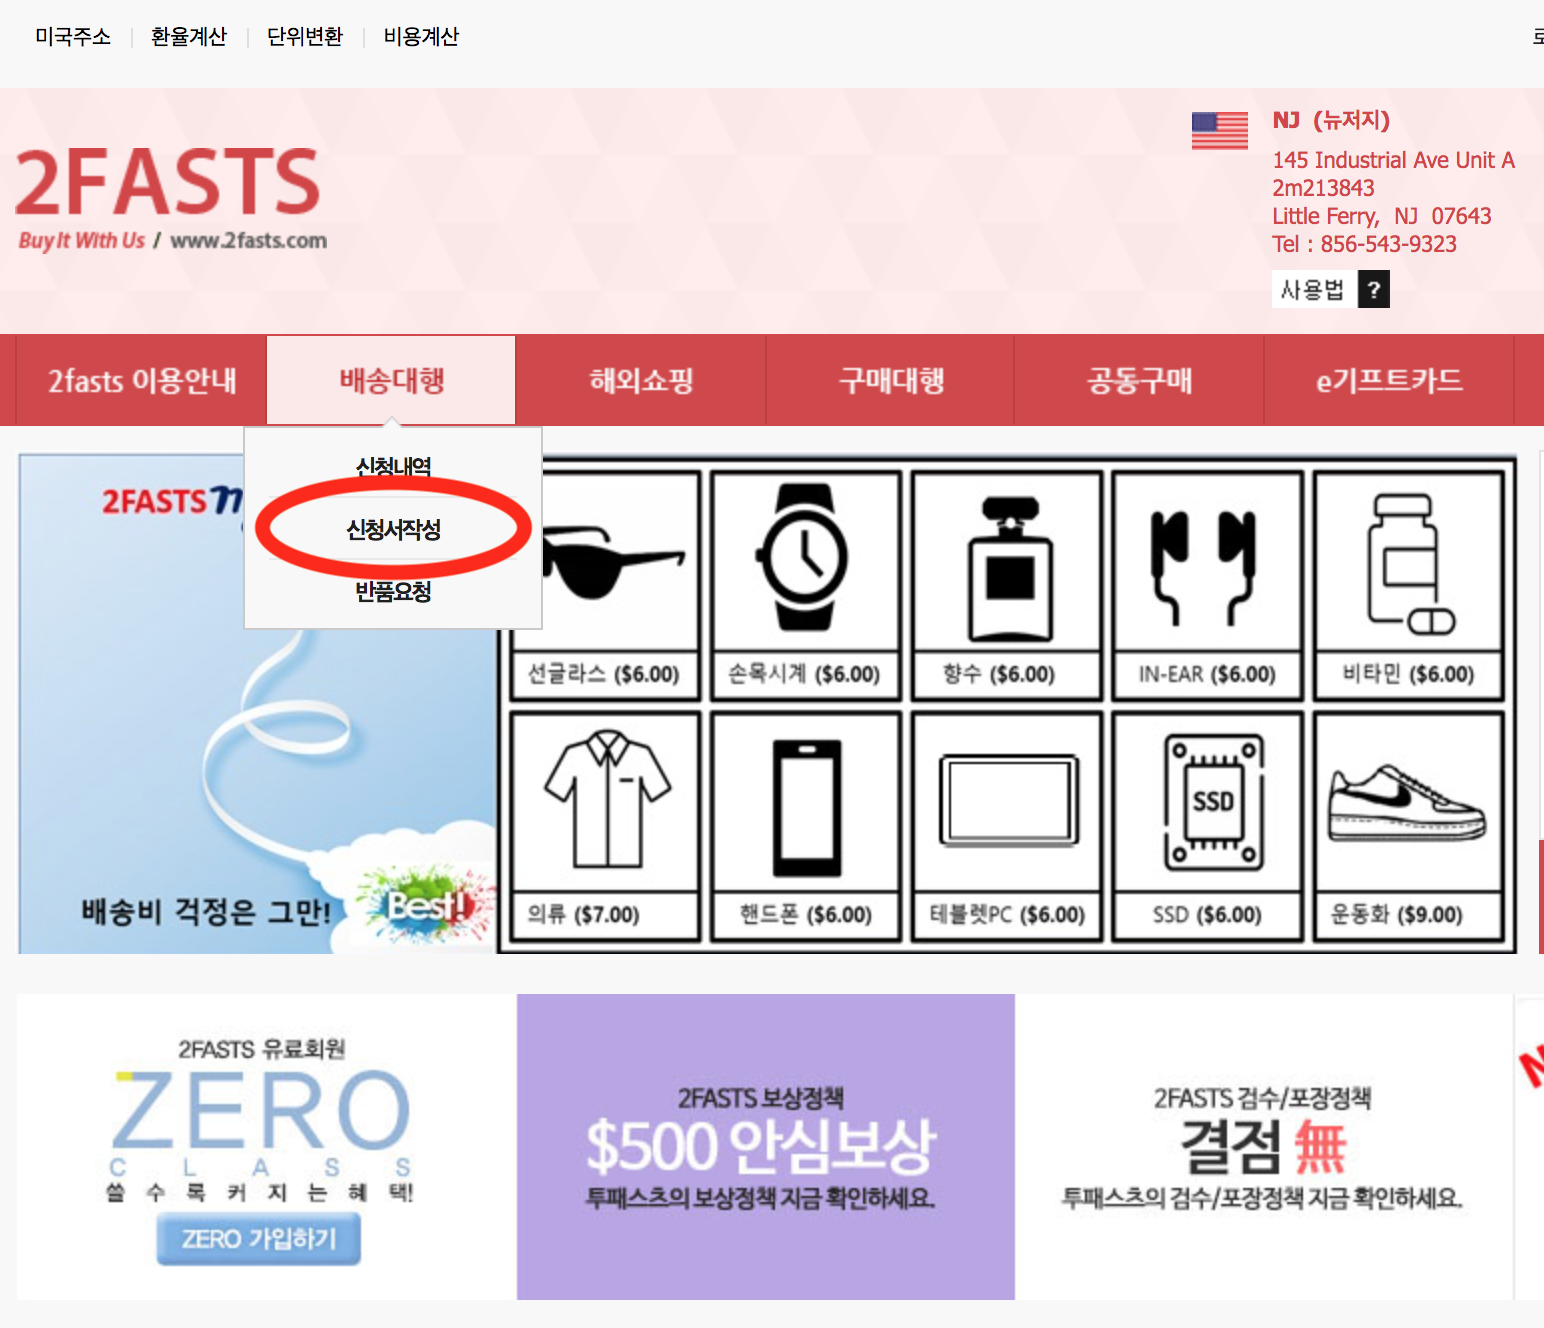Click the Best! badge on banner
This screenshot has height=1328, width=1544.
tap(426, 905)
